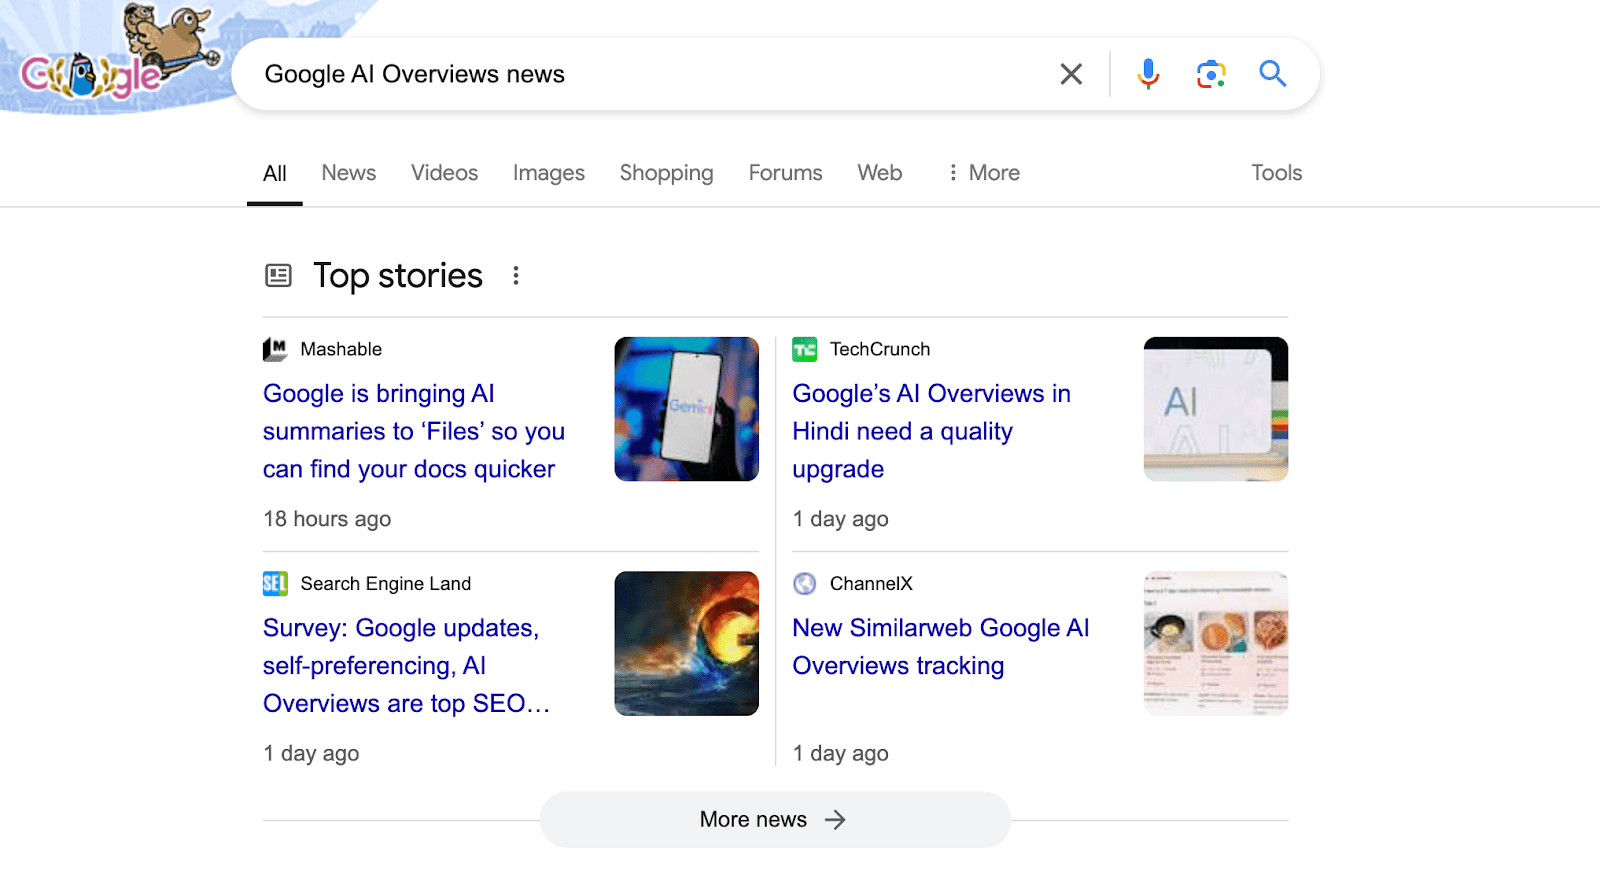Open the Shopping tab
Screen dimensions: 1600x889
pos(666,173)
